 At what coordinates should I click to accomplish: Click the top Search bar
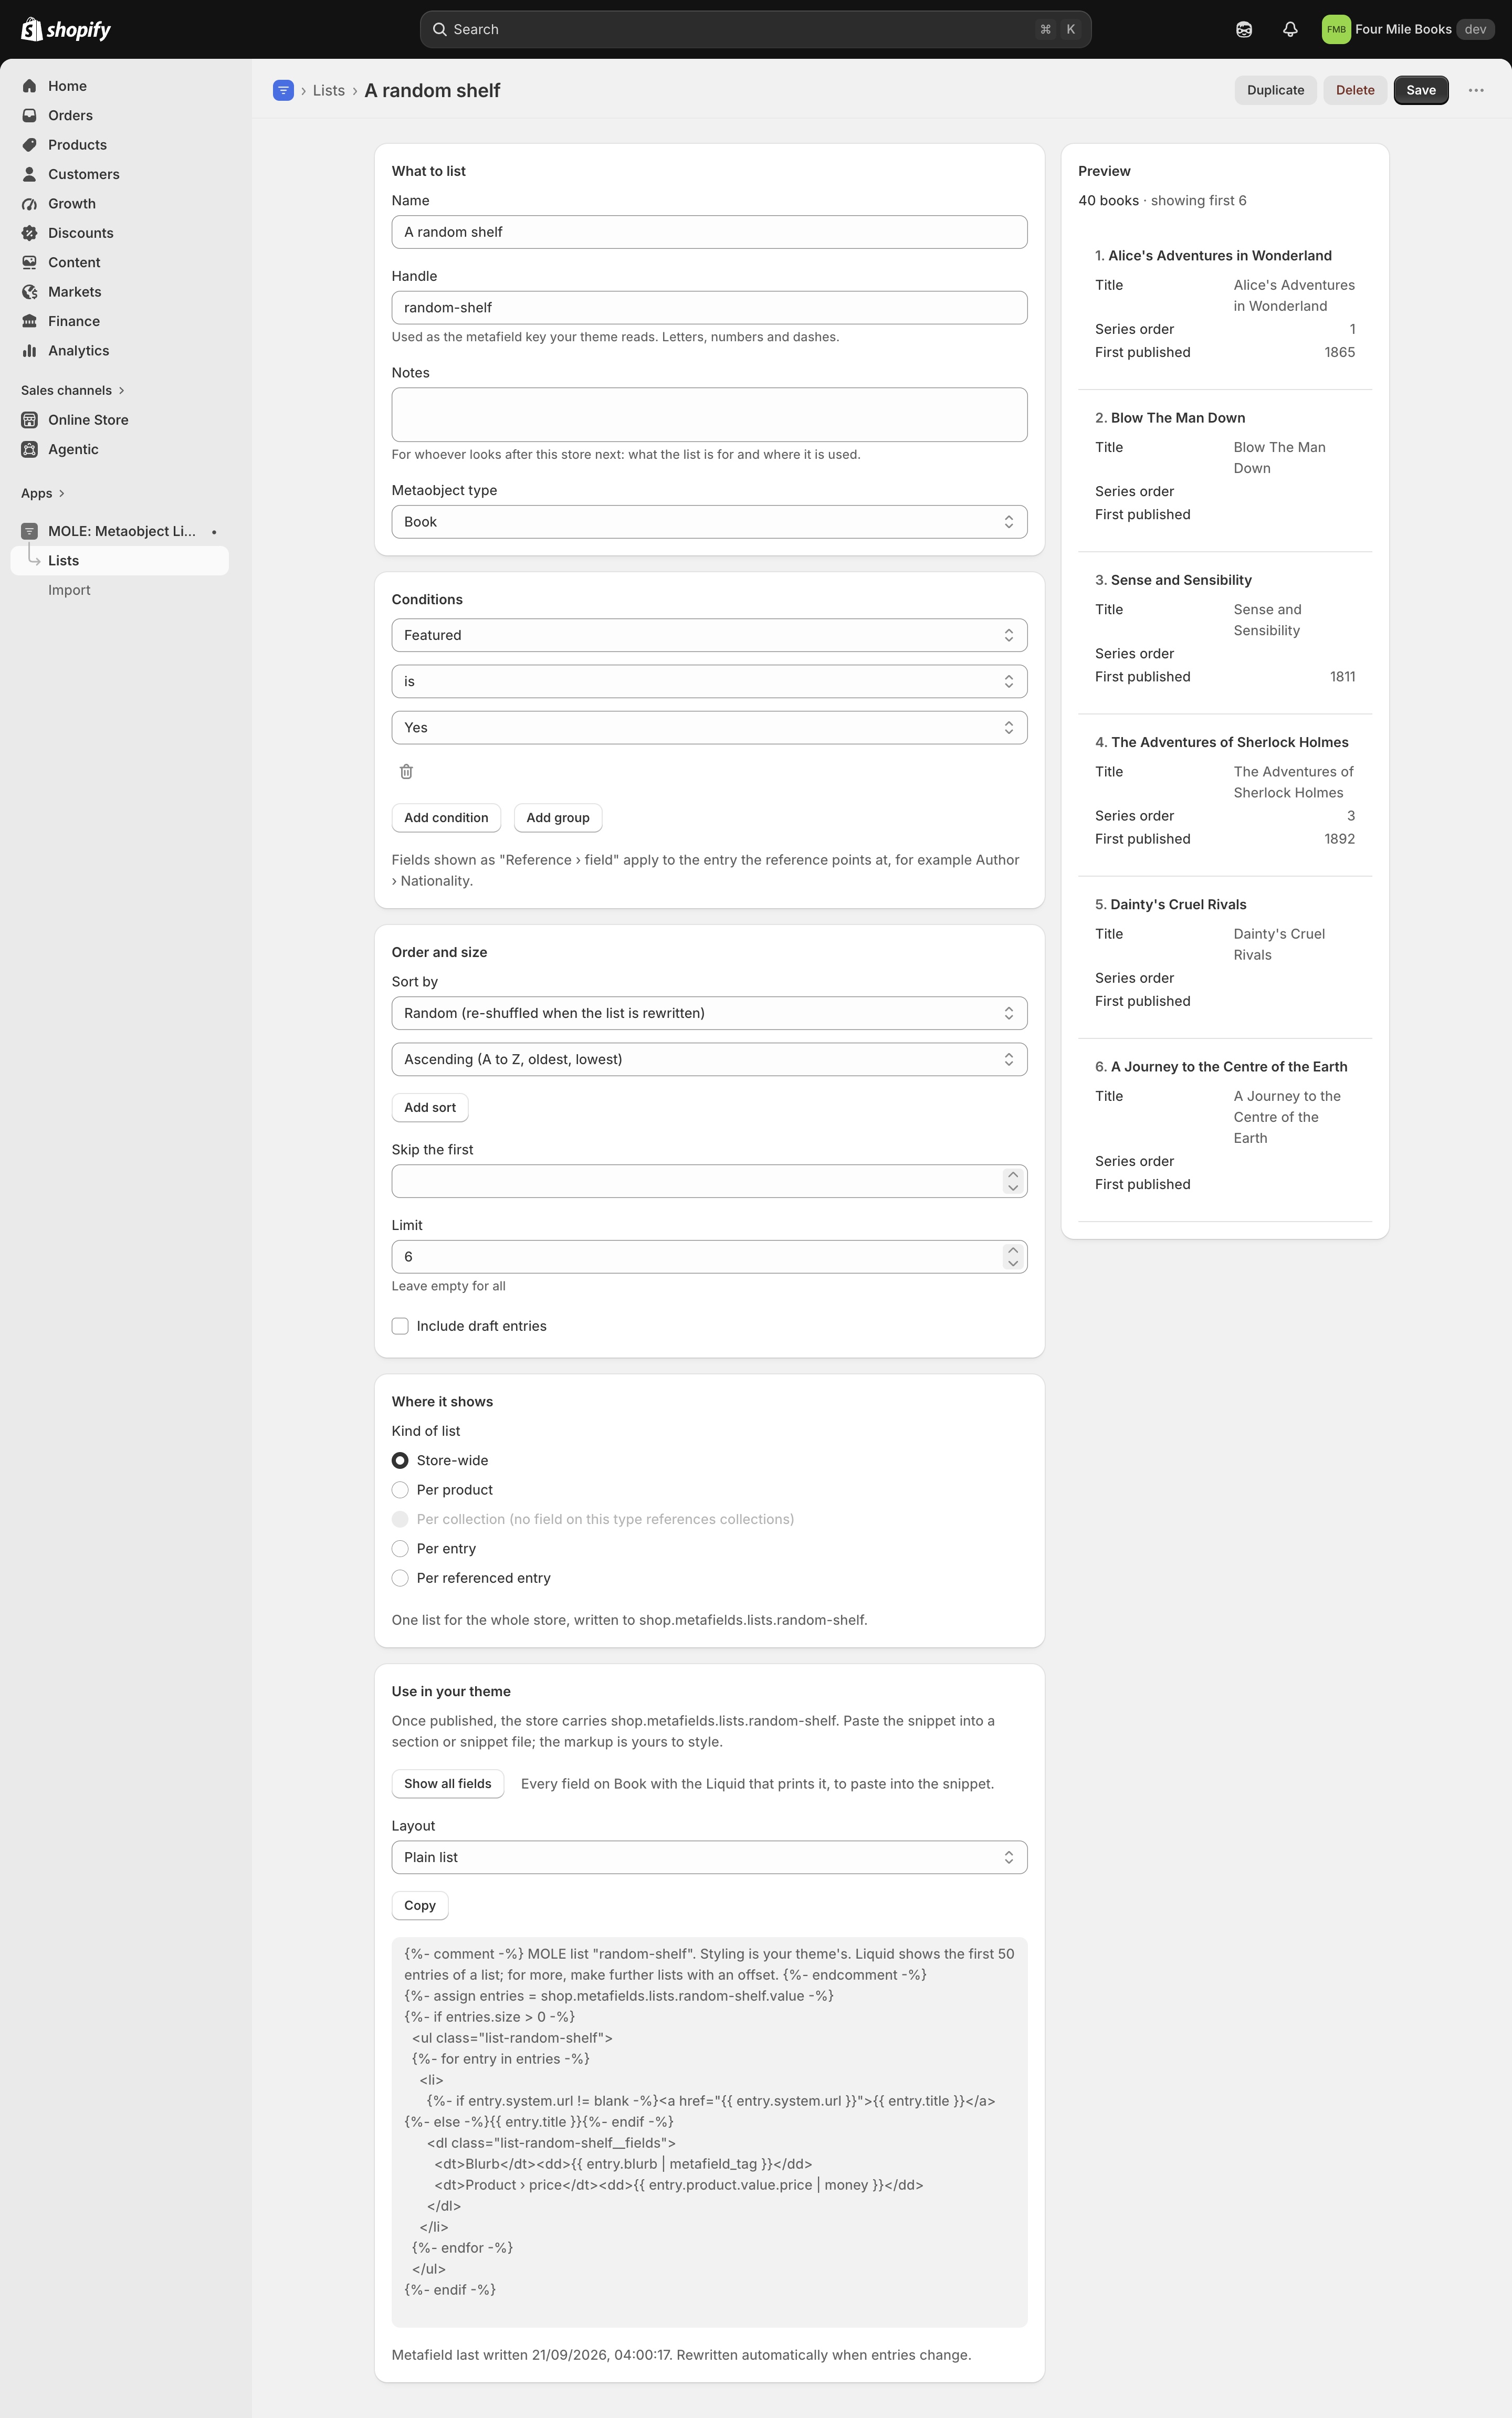point(755,29)
